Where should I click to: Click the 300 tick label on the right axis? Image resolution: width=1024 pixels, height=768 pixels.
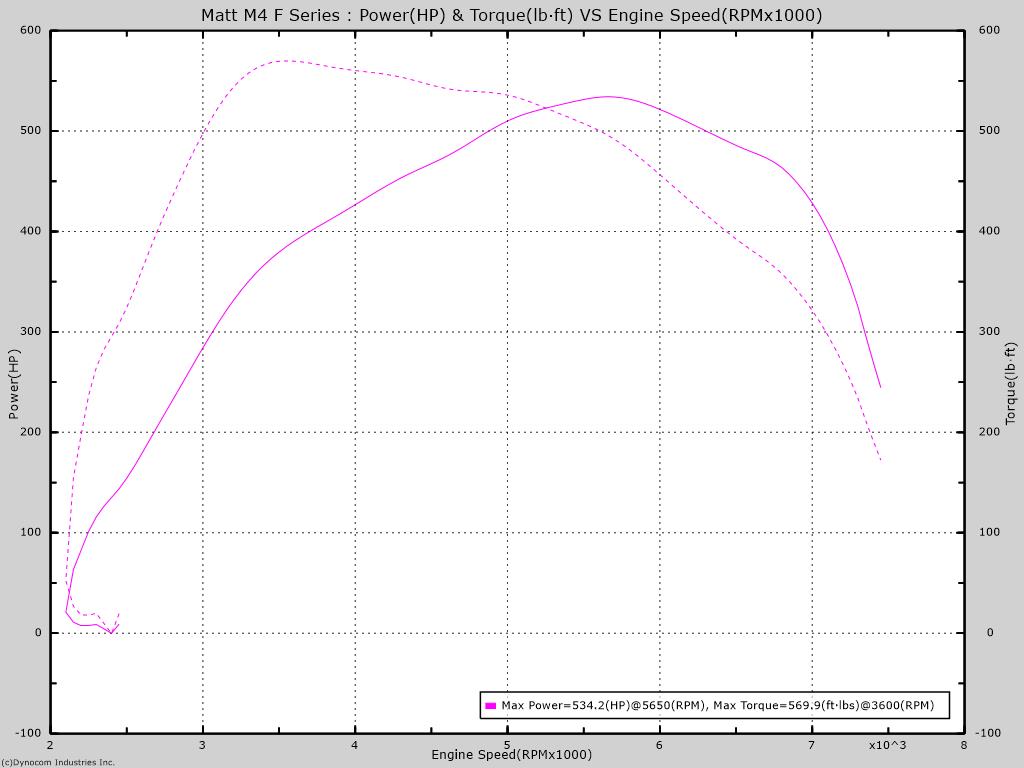tap(990, 332)
